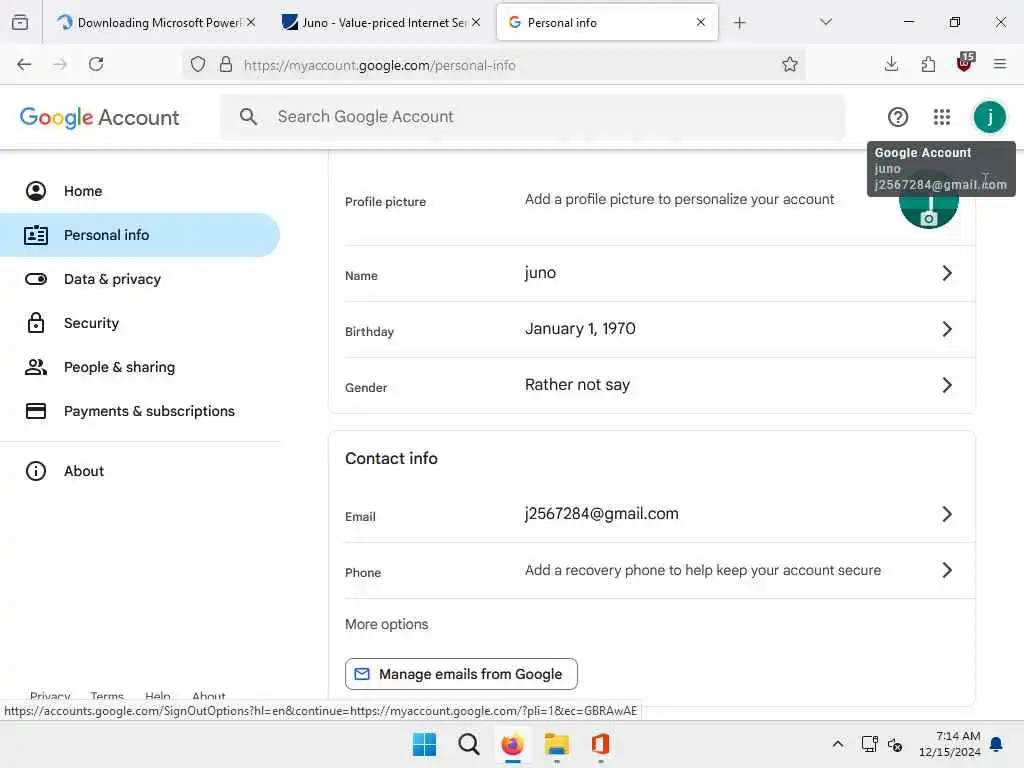Expand the Birthday row chevron
Viewport: 1024px width, 768px height.
pos(947,329)
